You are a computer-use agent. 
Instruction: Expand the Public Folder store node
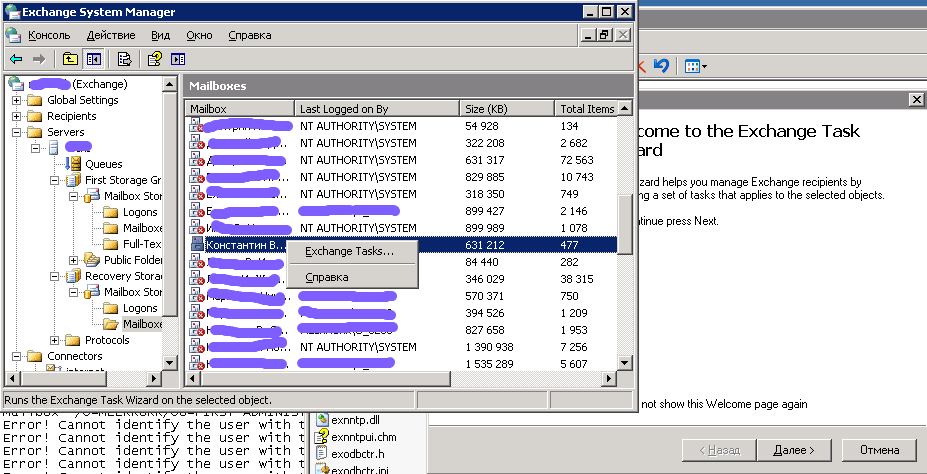[x=73, y=260]
